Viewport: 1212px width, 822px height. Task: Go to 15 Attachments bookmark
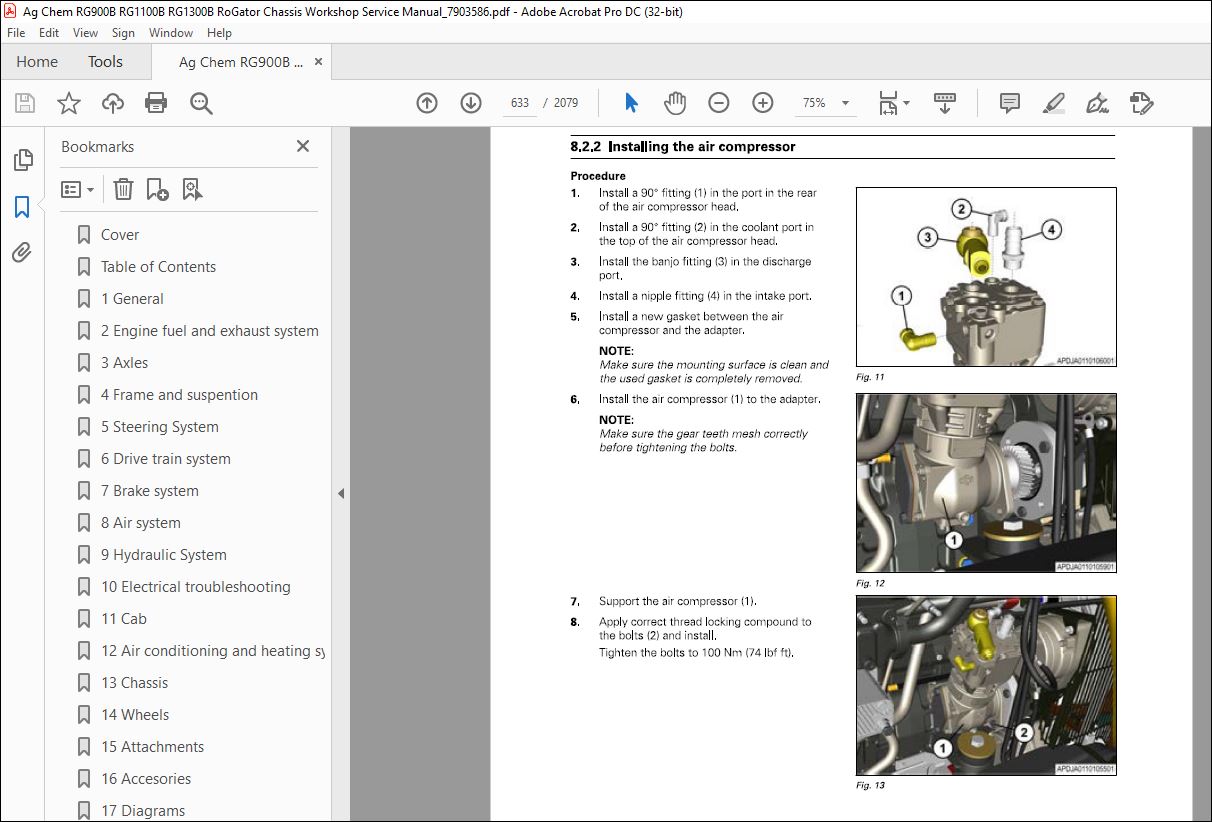tap(152, 747)
